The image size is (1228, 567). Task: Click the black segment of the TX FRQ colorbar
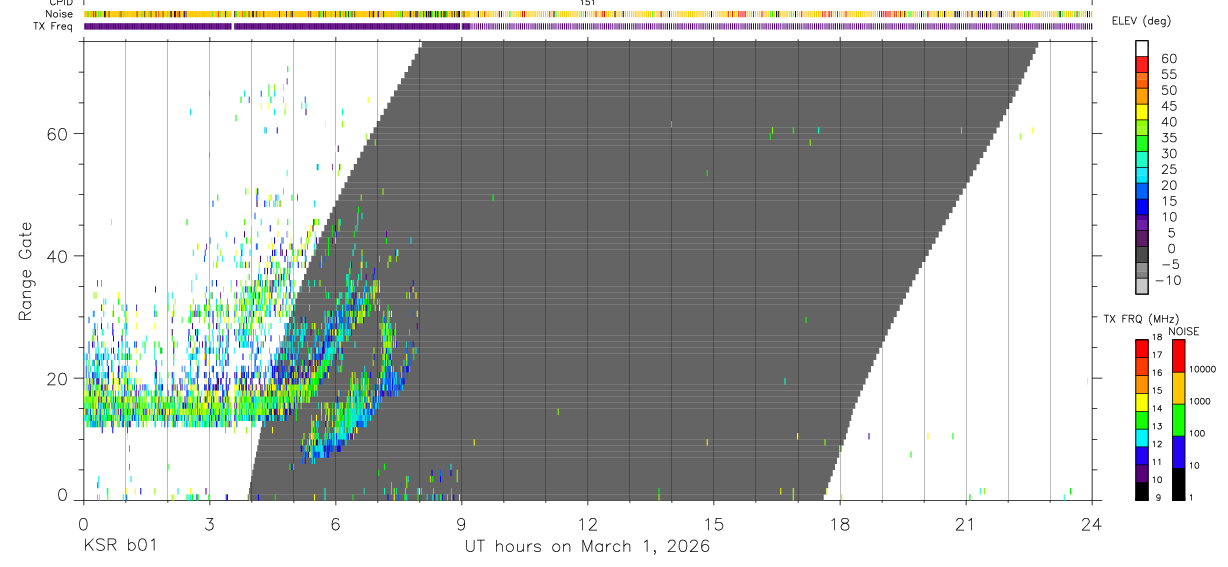click(1142, 491)
